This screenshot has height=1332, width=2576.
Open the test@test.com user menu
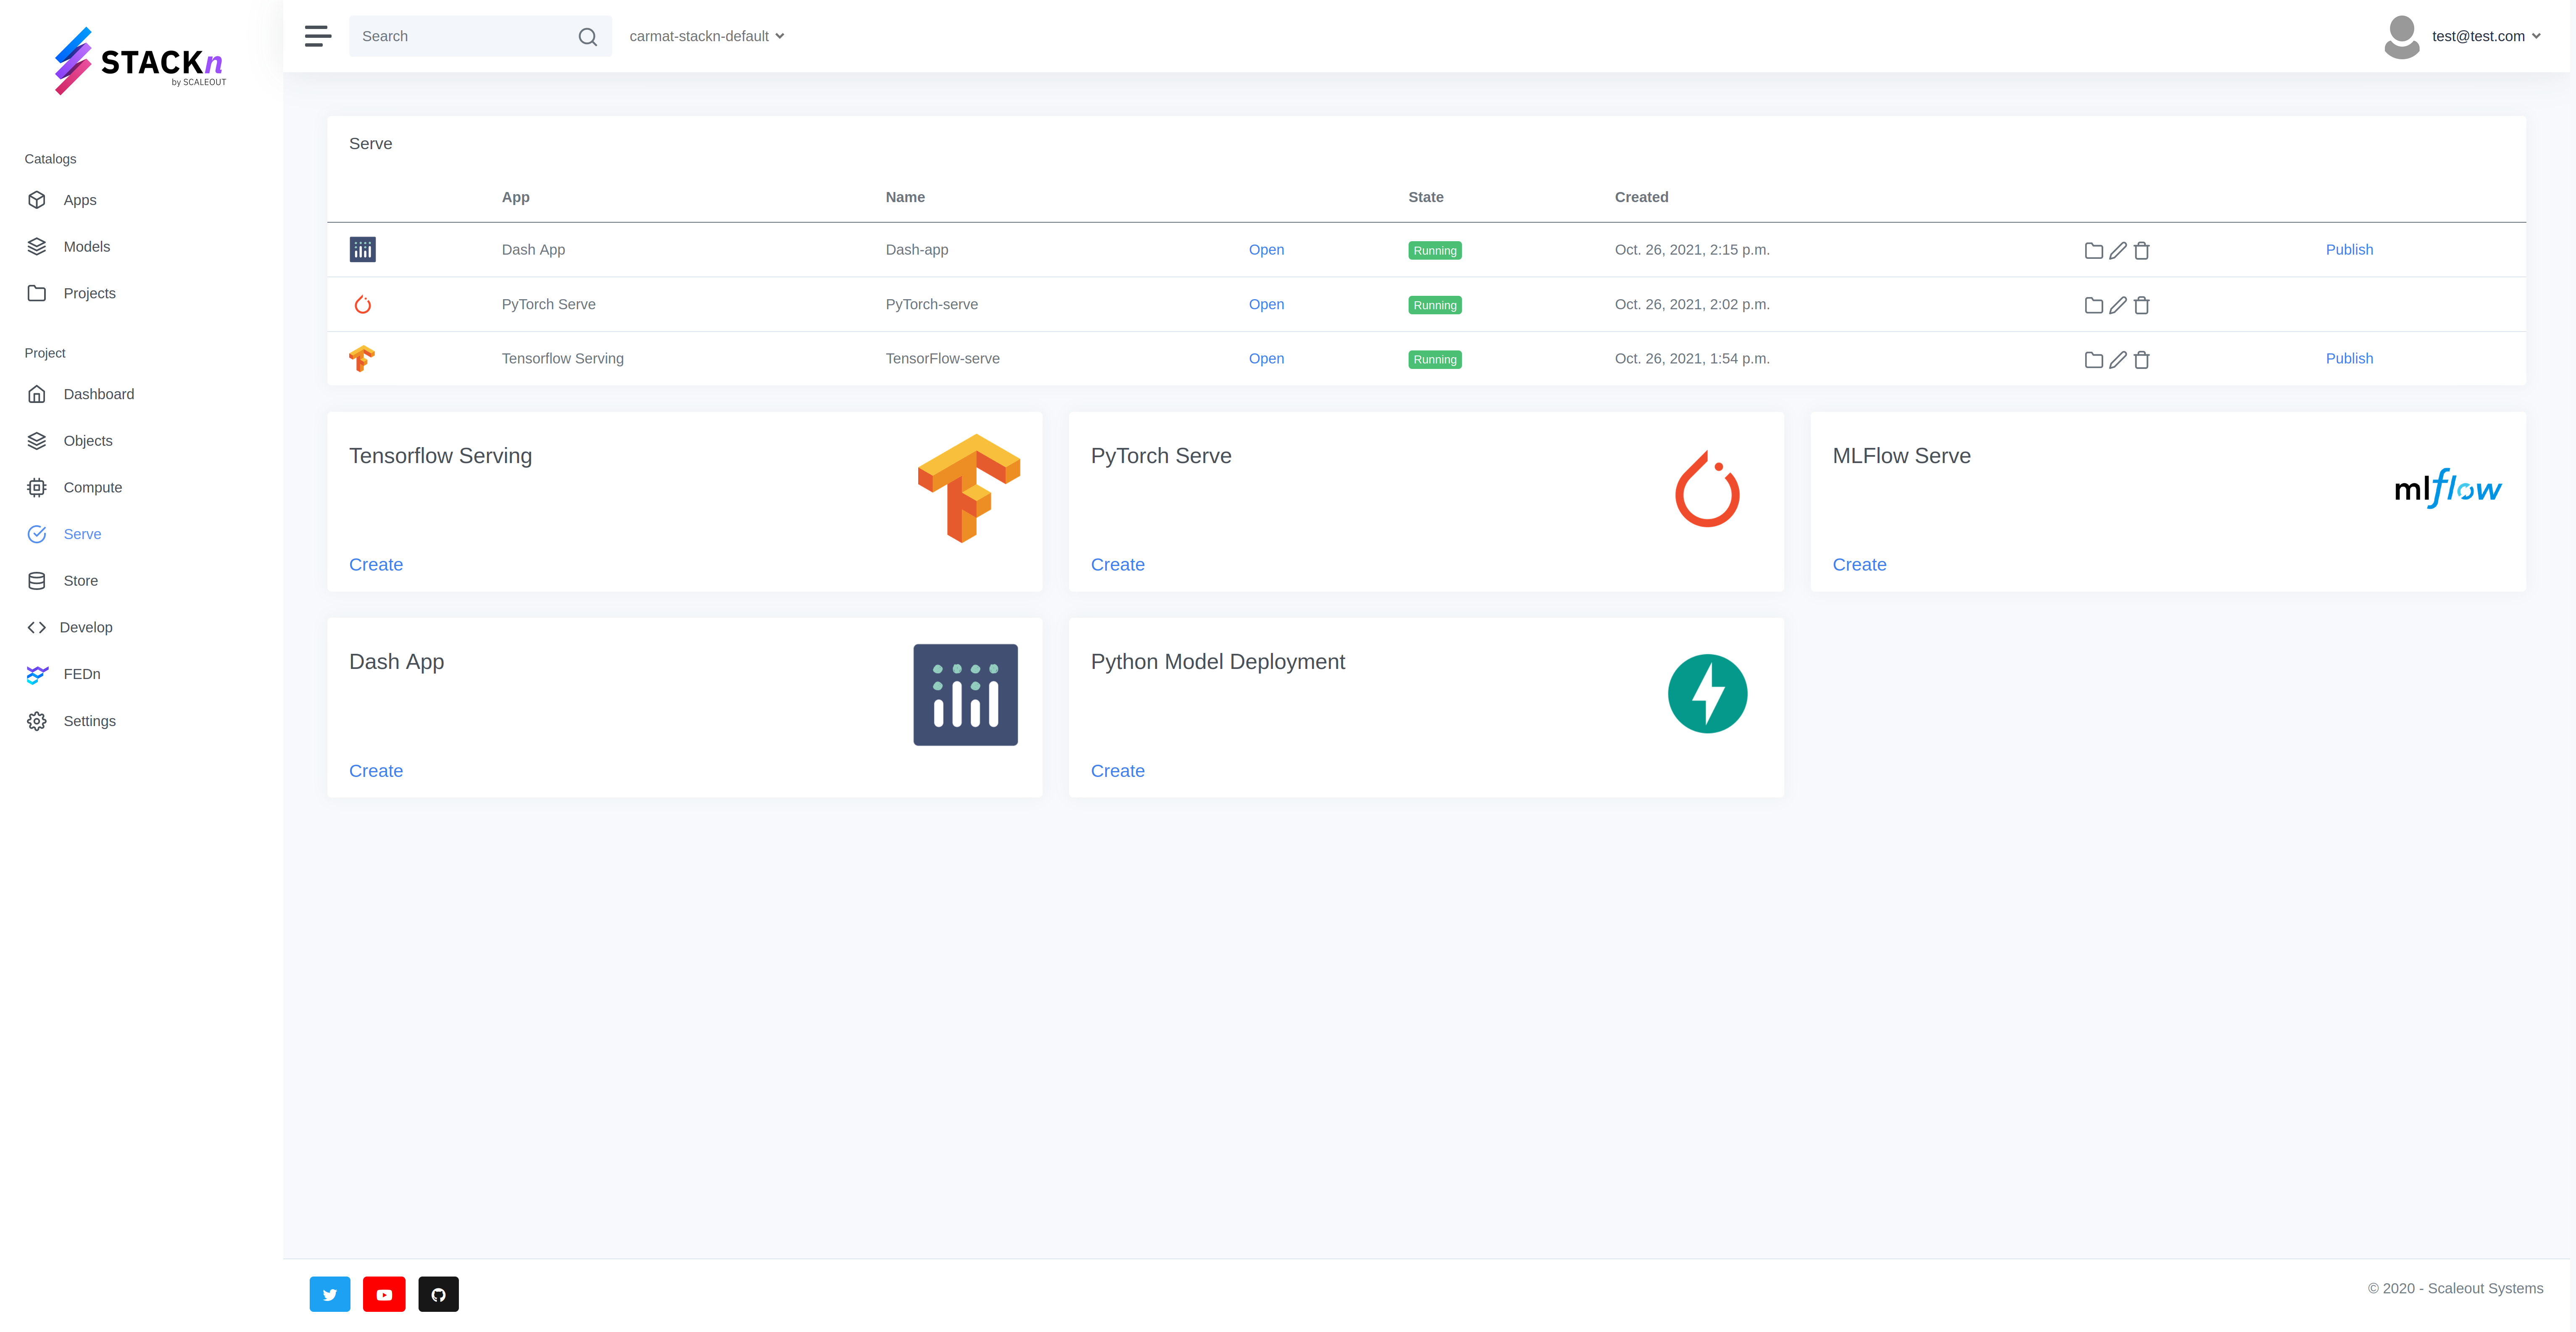pyautogui.click(x=2485, y=36)
